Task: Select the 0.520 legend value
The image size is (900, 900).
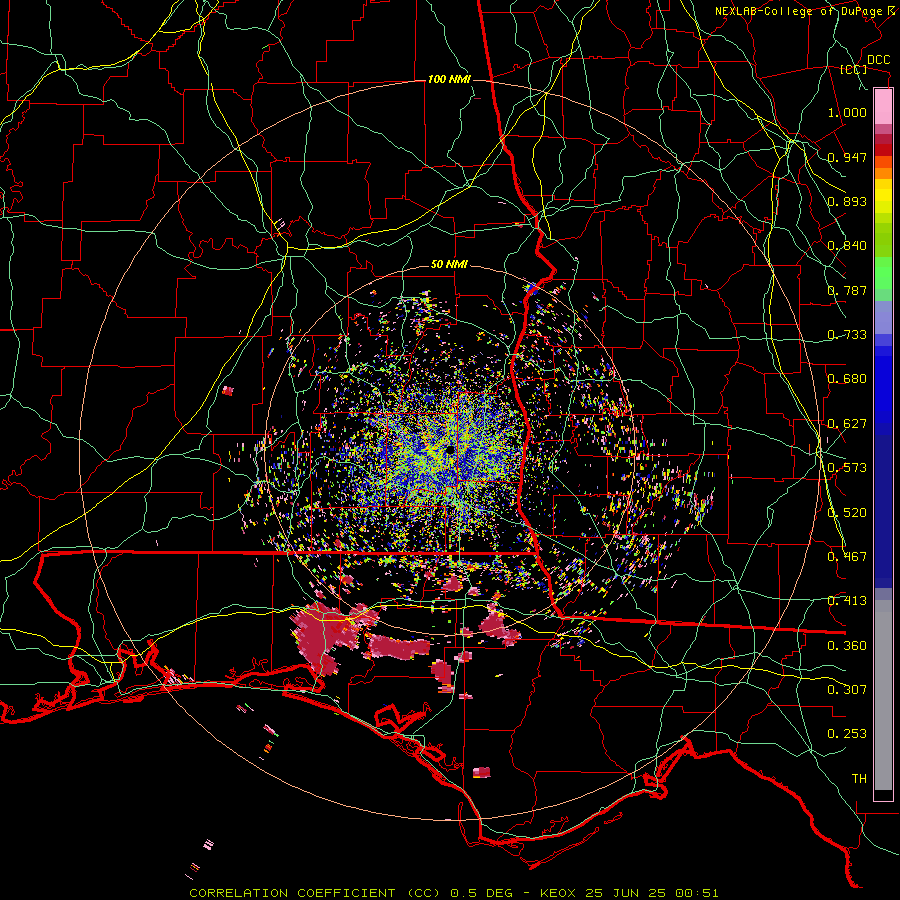Action: pyautogui.click(x=847, y=513)
